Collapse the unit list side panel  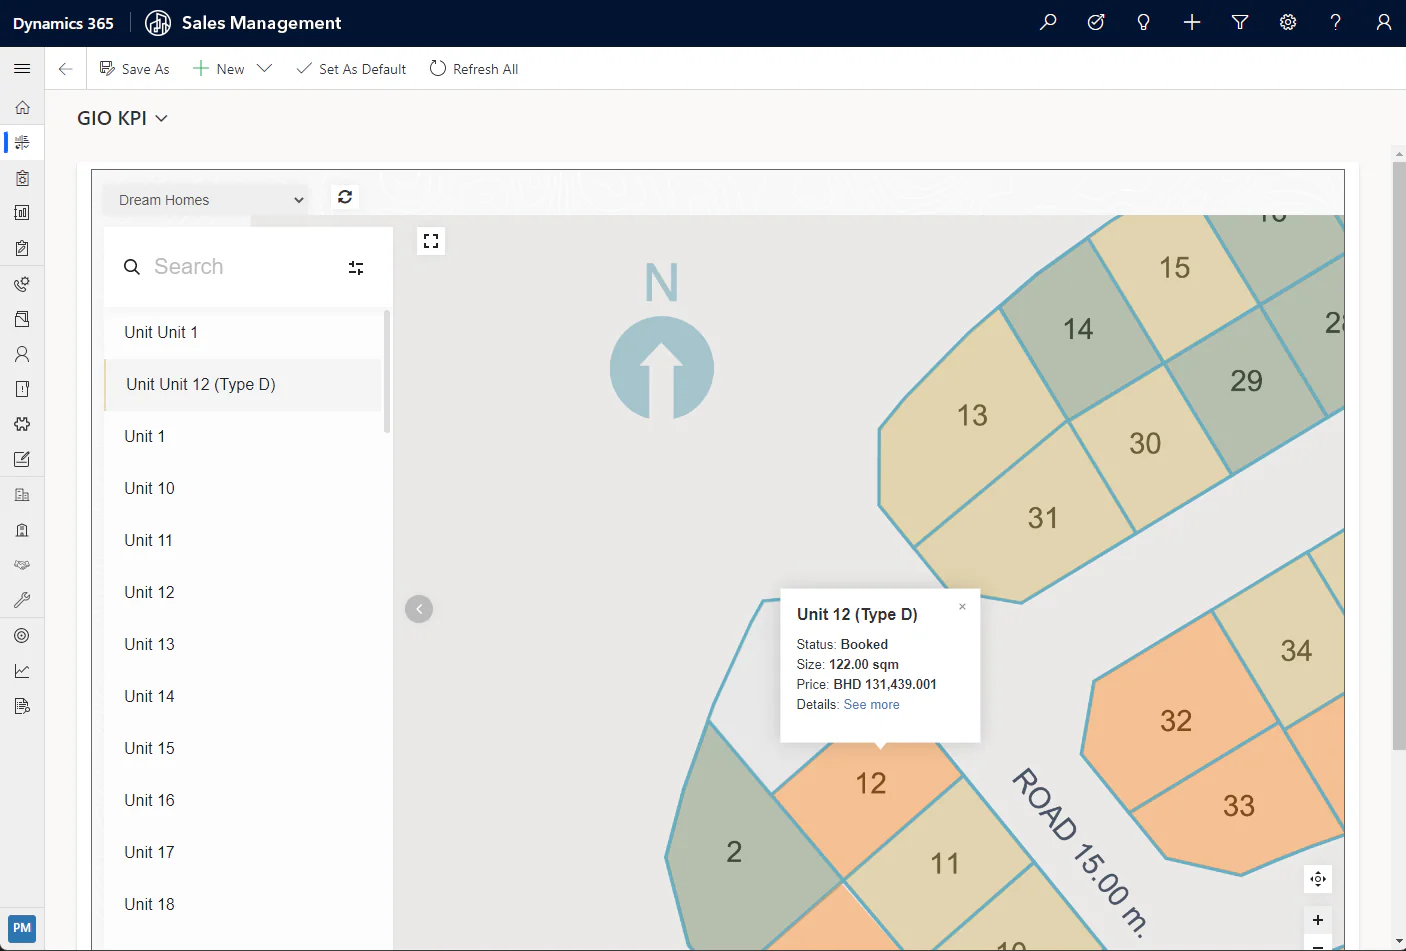click(x=419, y=609)
